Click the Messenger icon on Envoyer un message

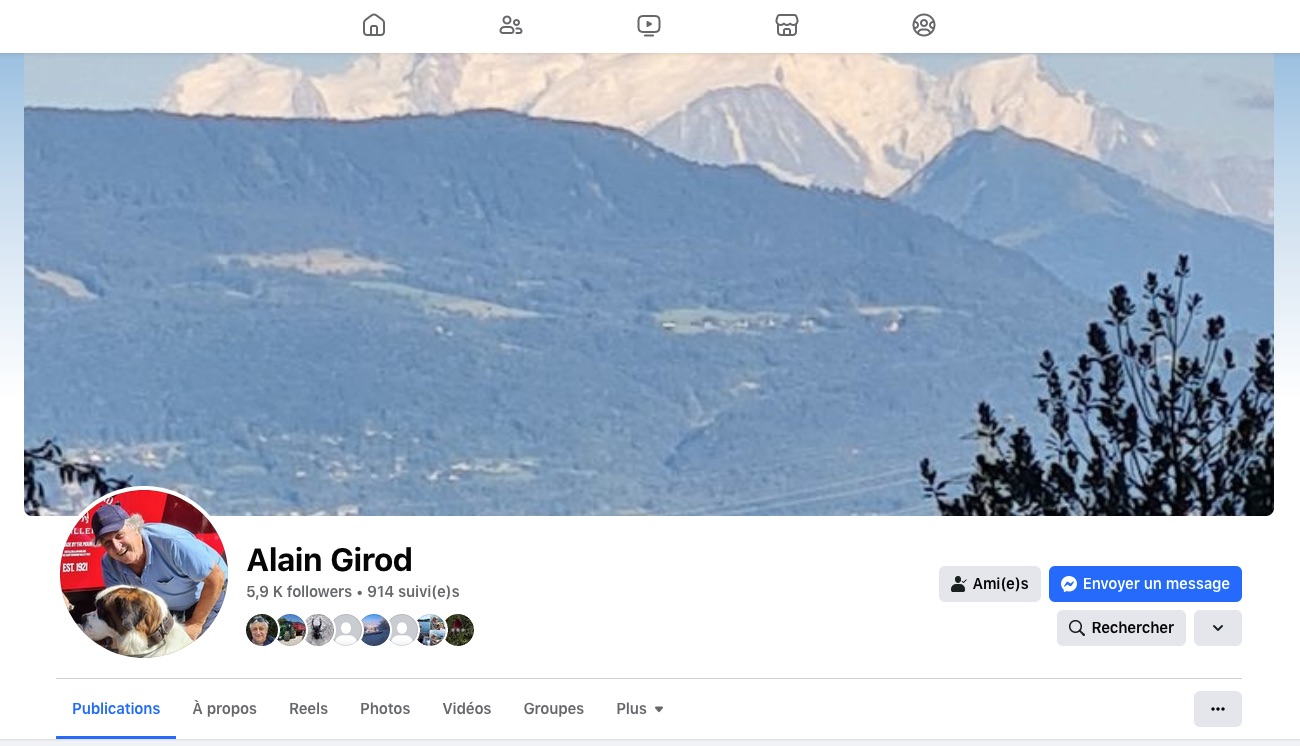point(1069,584)
